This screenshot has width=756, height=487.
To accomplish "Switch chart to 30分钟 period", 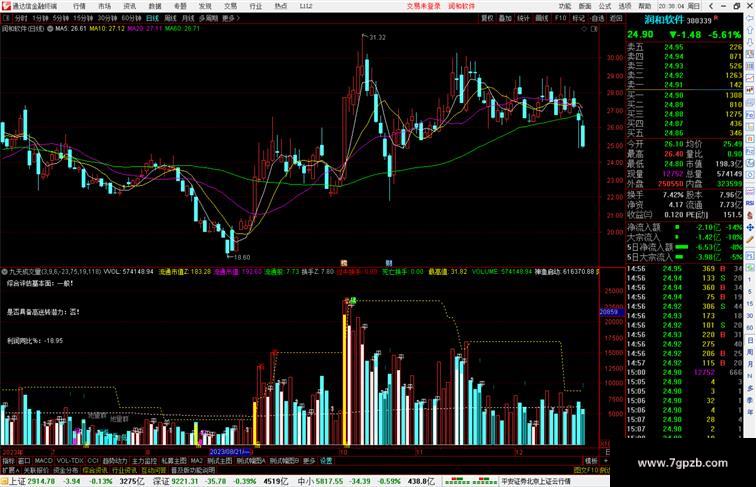I will click(x=107, y=18).
